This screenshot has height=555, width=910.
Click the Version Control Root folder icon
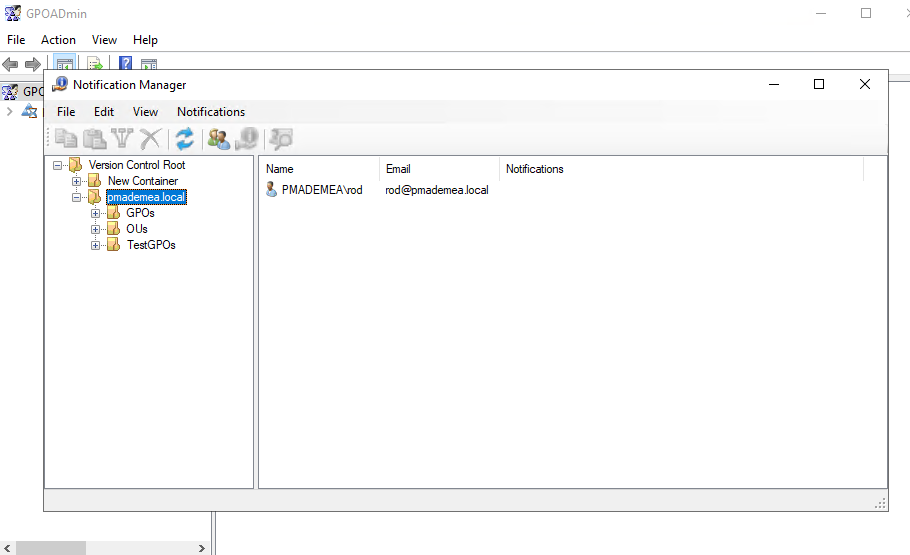(75, 165)
